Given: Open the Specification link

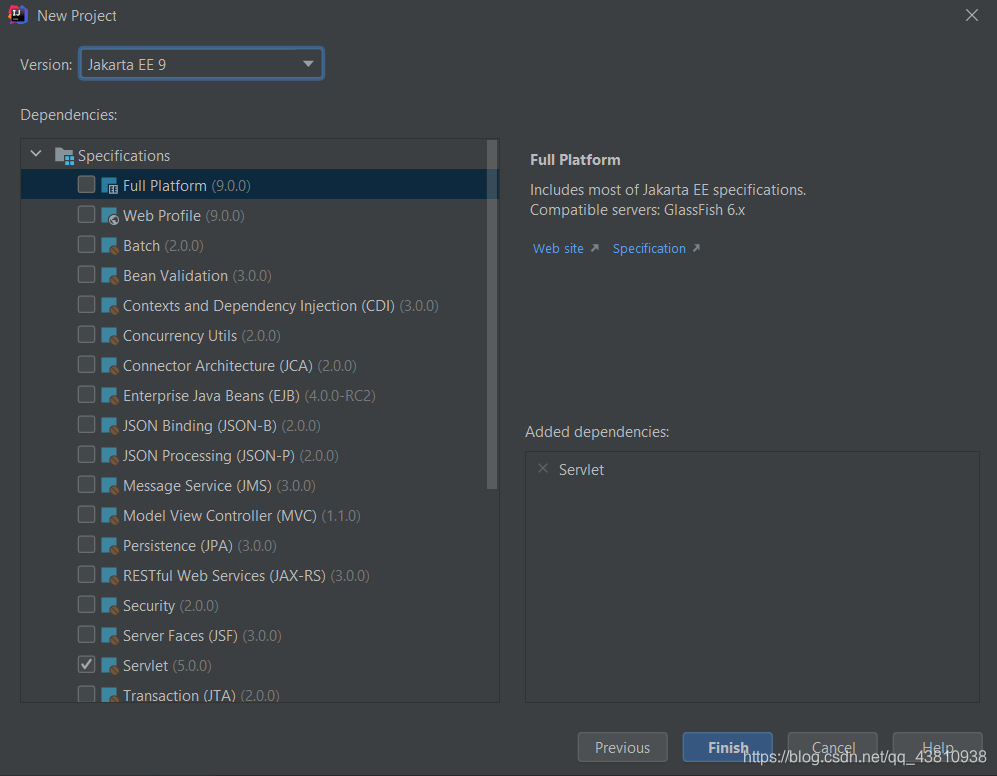Looking at the screenshot, I should (x=649, y=249).
